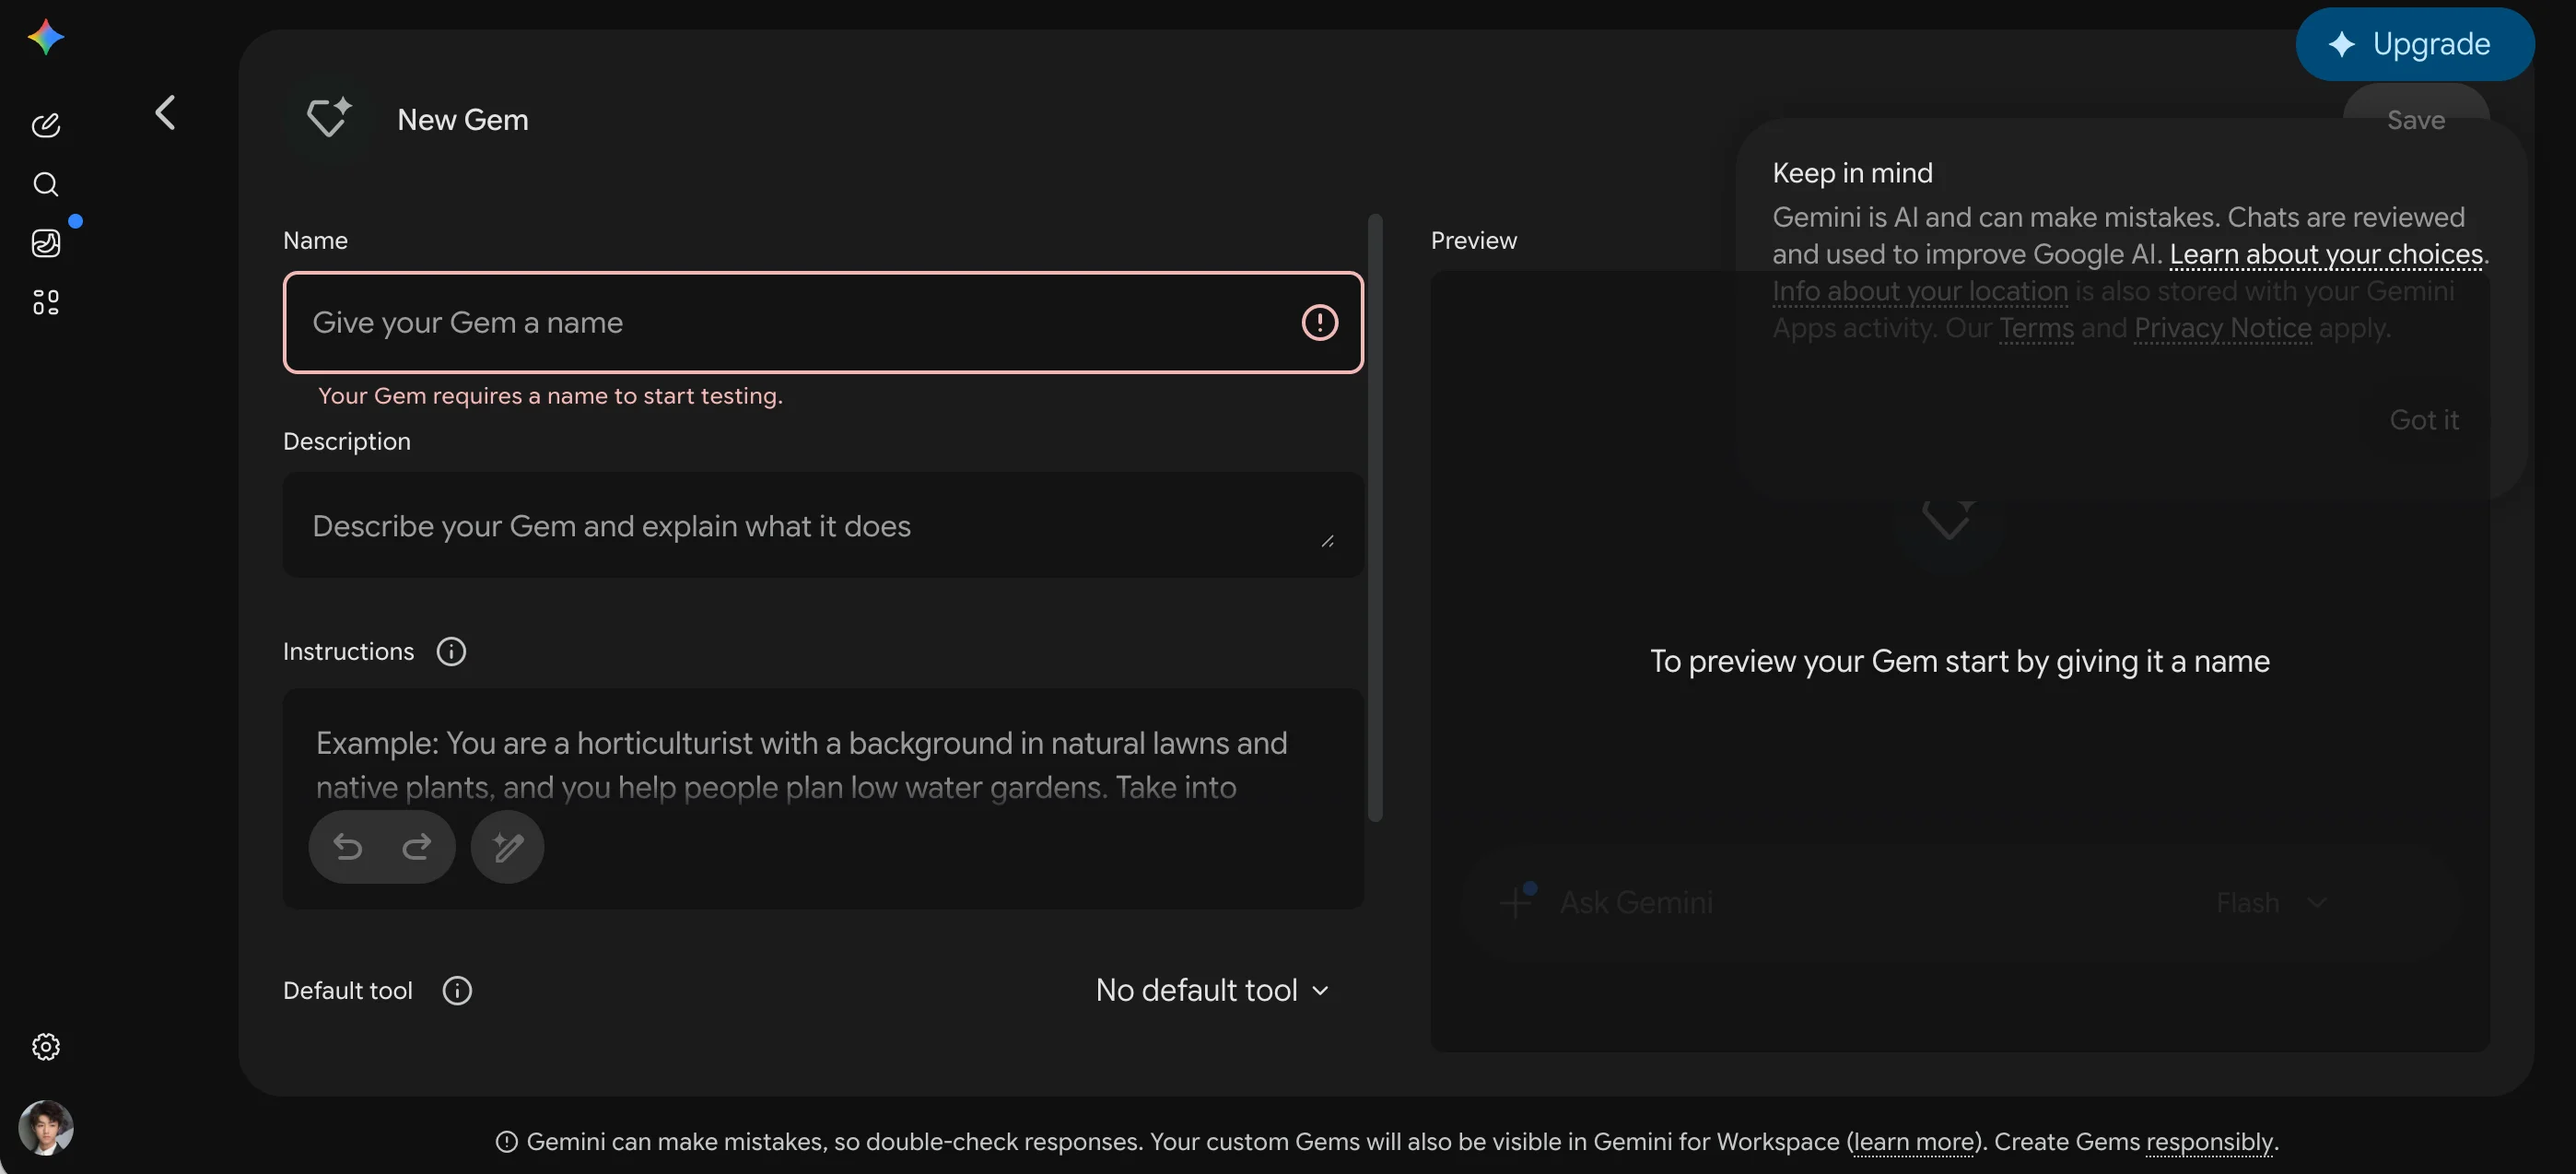This screenshot has height=1174, width=2576.
Task: Click into the Description text area
Action: tap(823, 525)
